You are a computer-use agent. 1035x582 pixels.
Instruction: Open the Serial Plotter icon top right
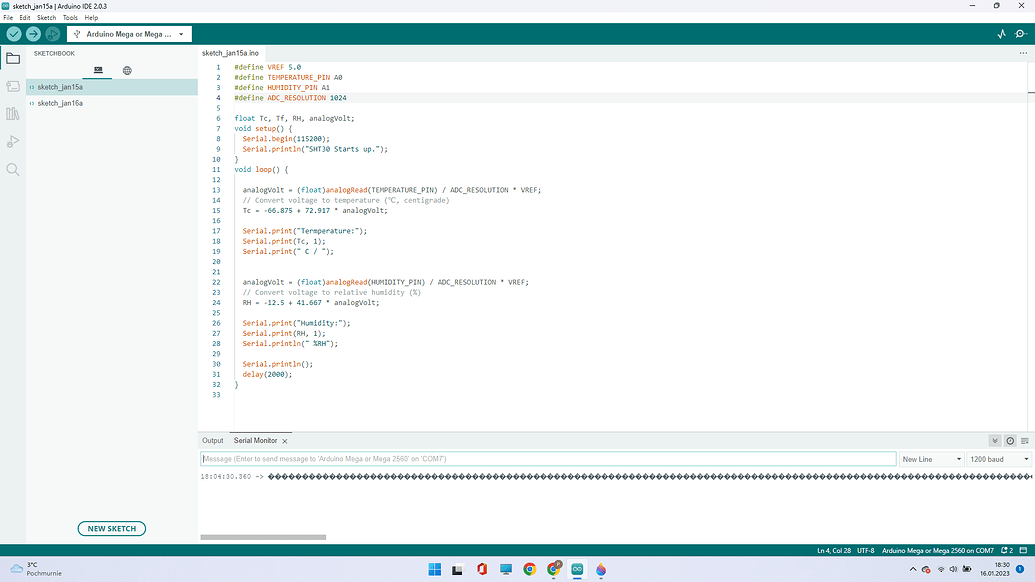click(1001, 33)
